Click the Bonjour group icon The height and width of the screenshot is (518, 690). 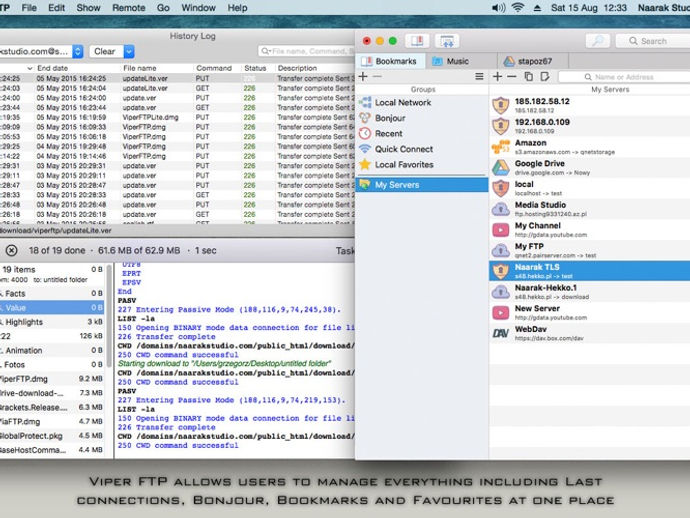point(365,118)
